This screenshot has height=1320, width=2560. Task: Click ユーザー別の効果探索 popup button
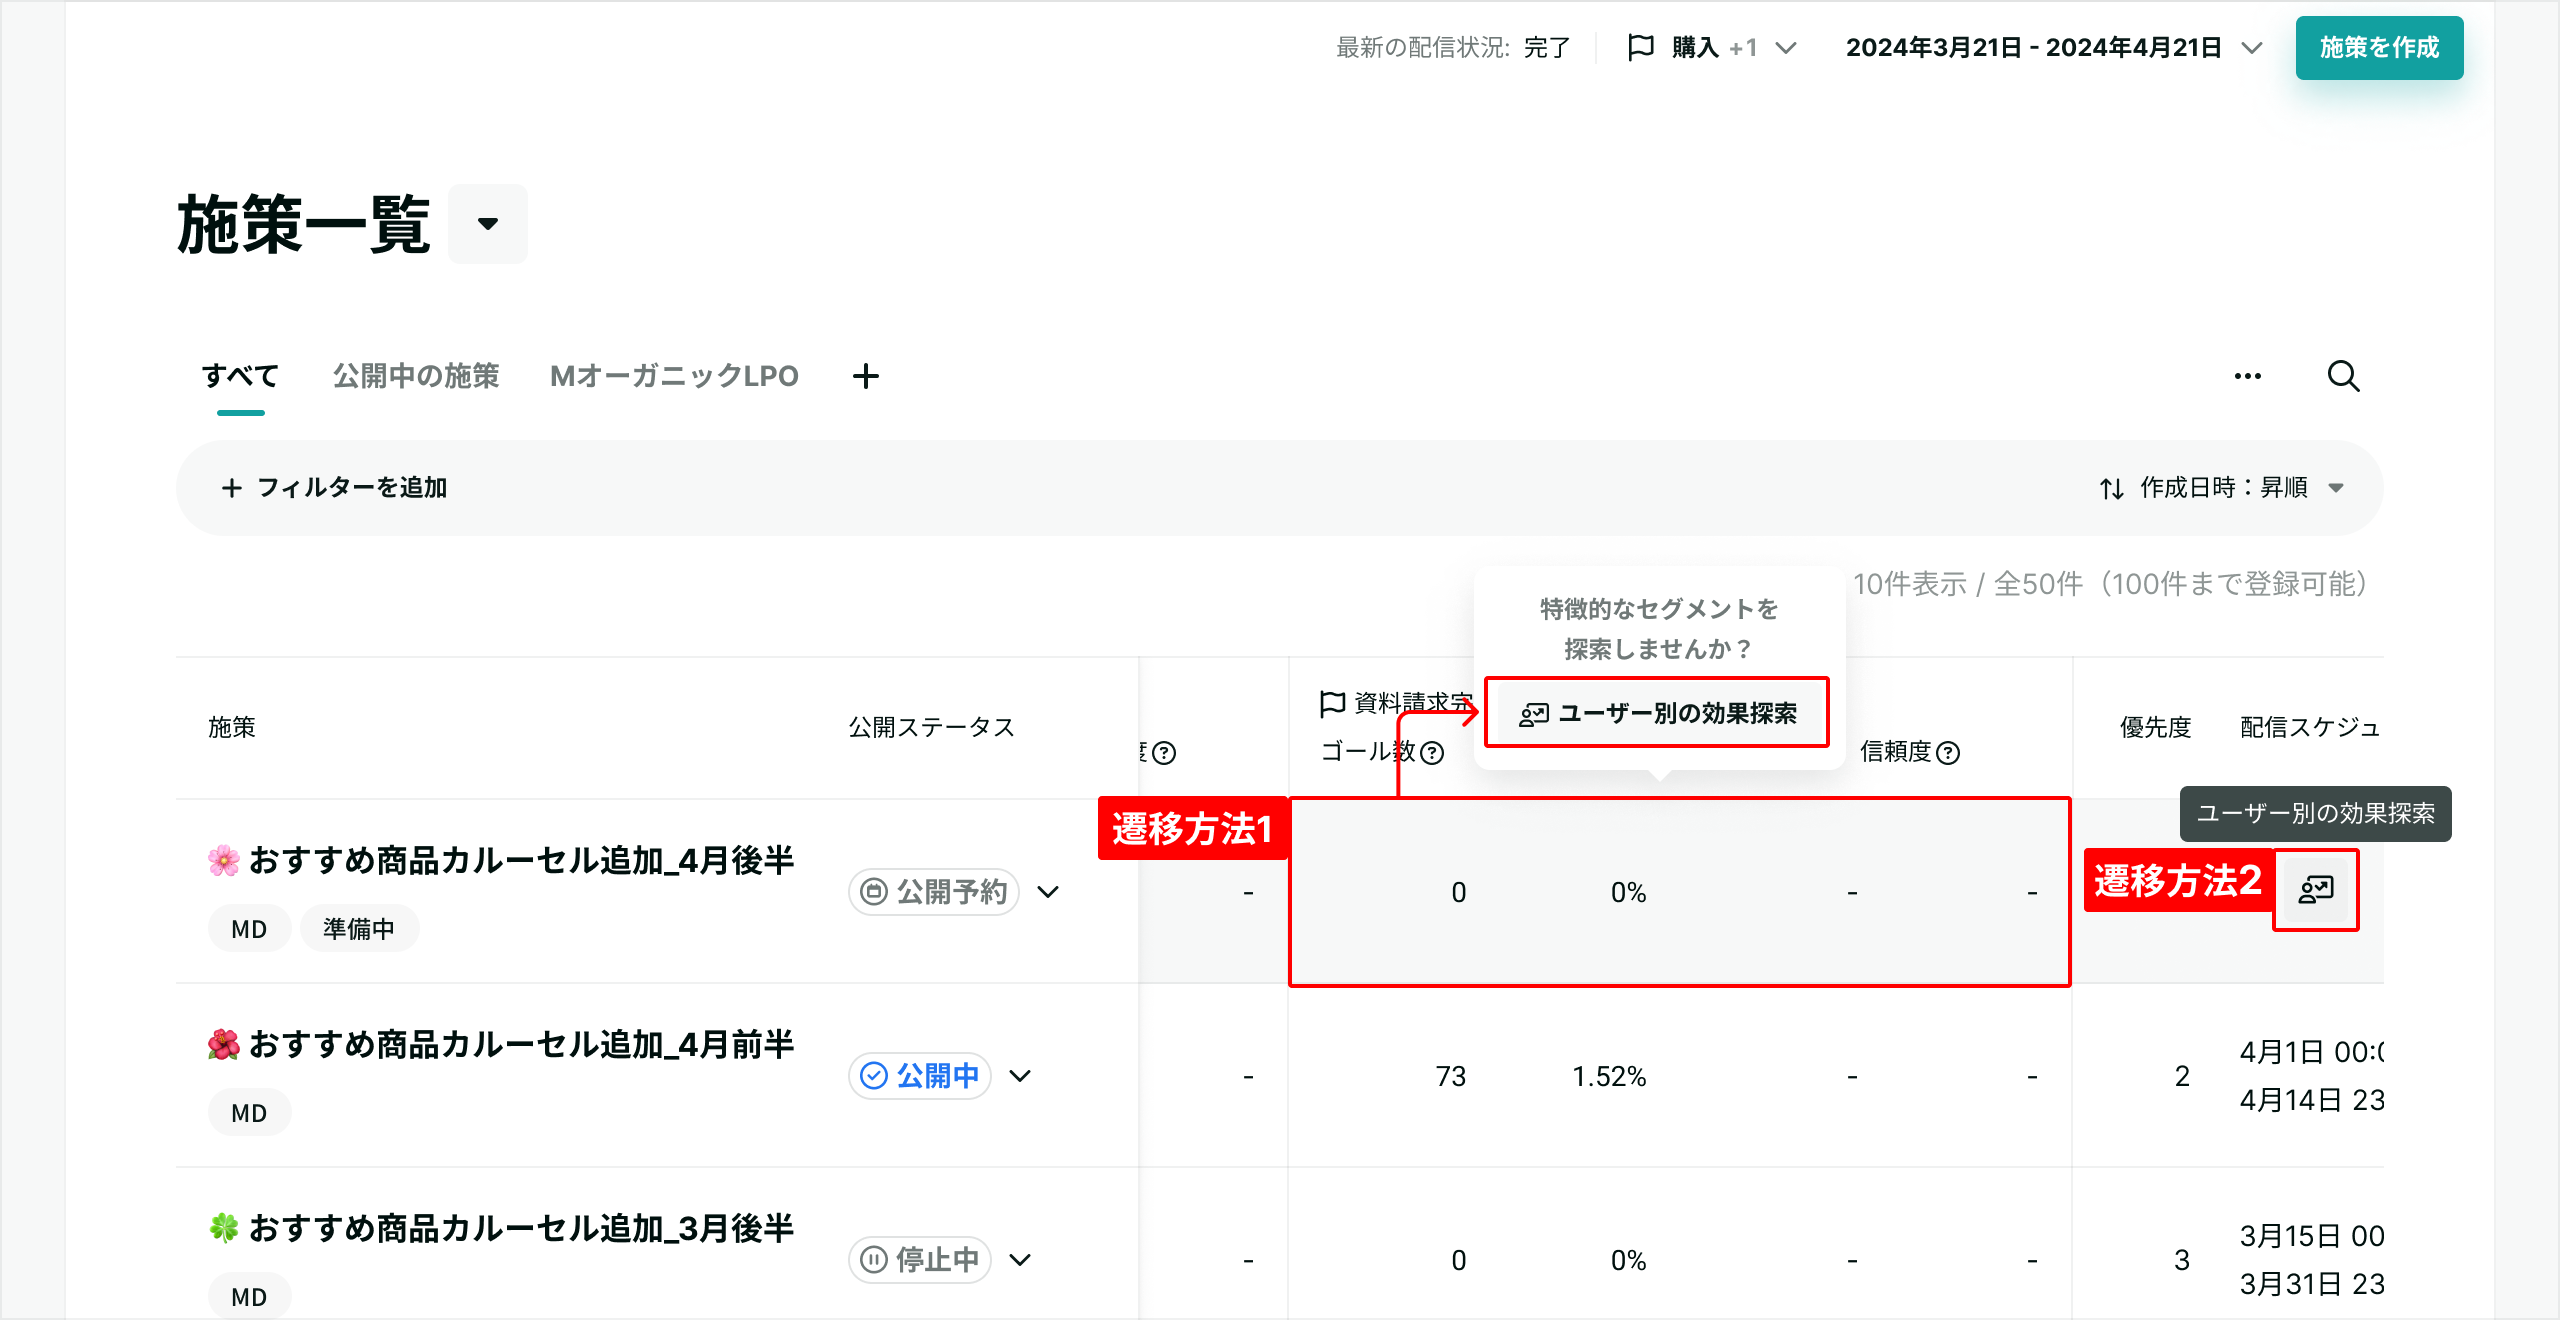tap(1657, 712)
